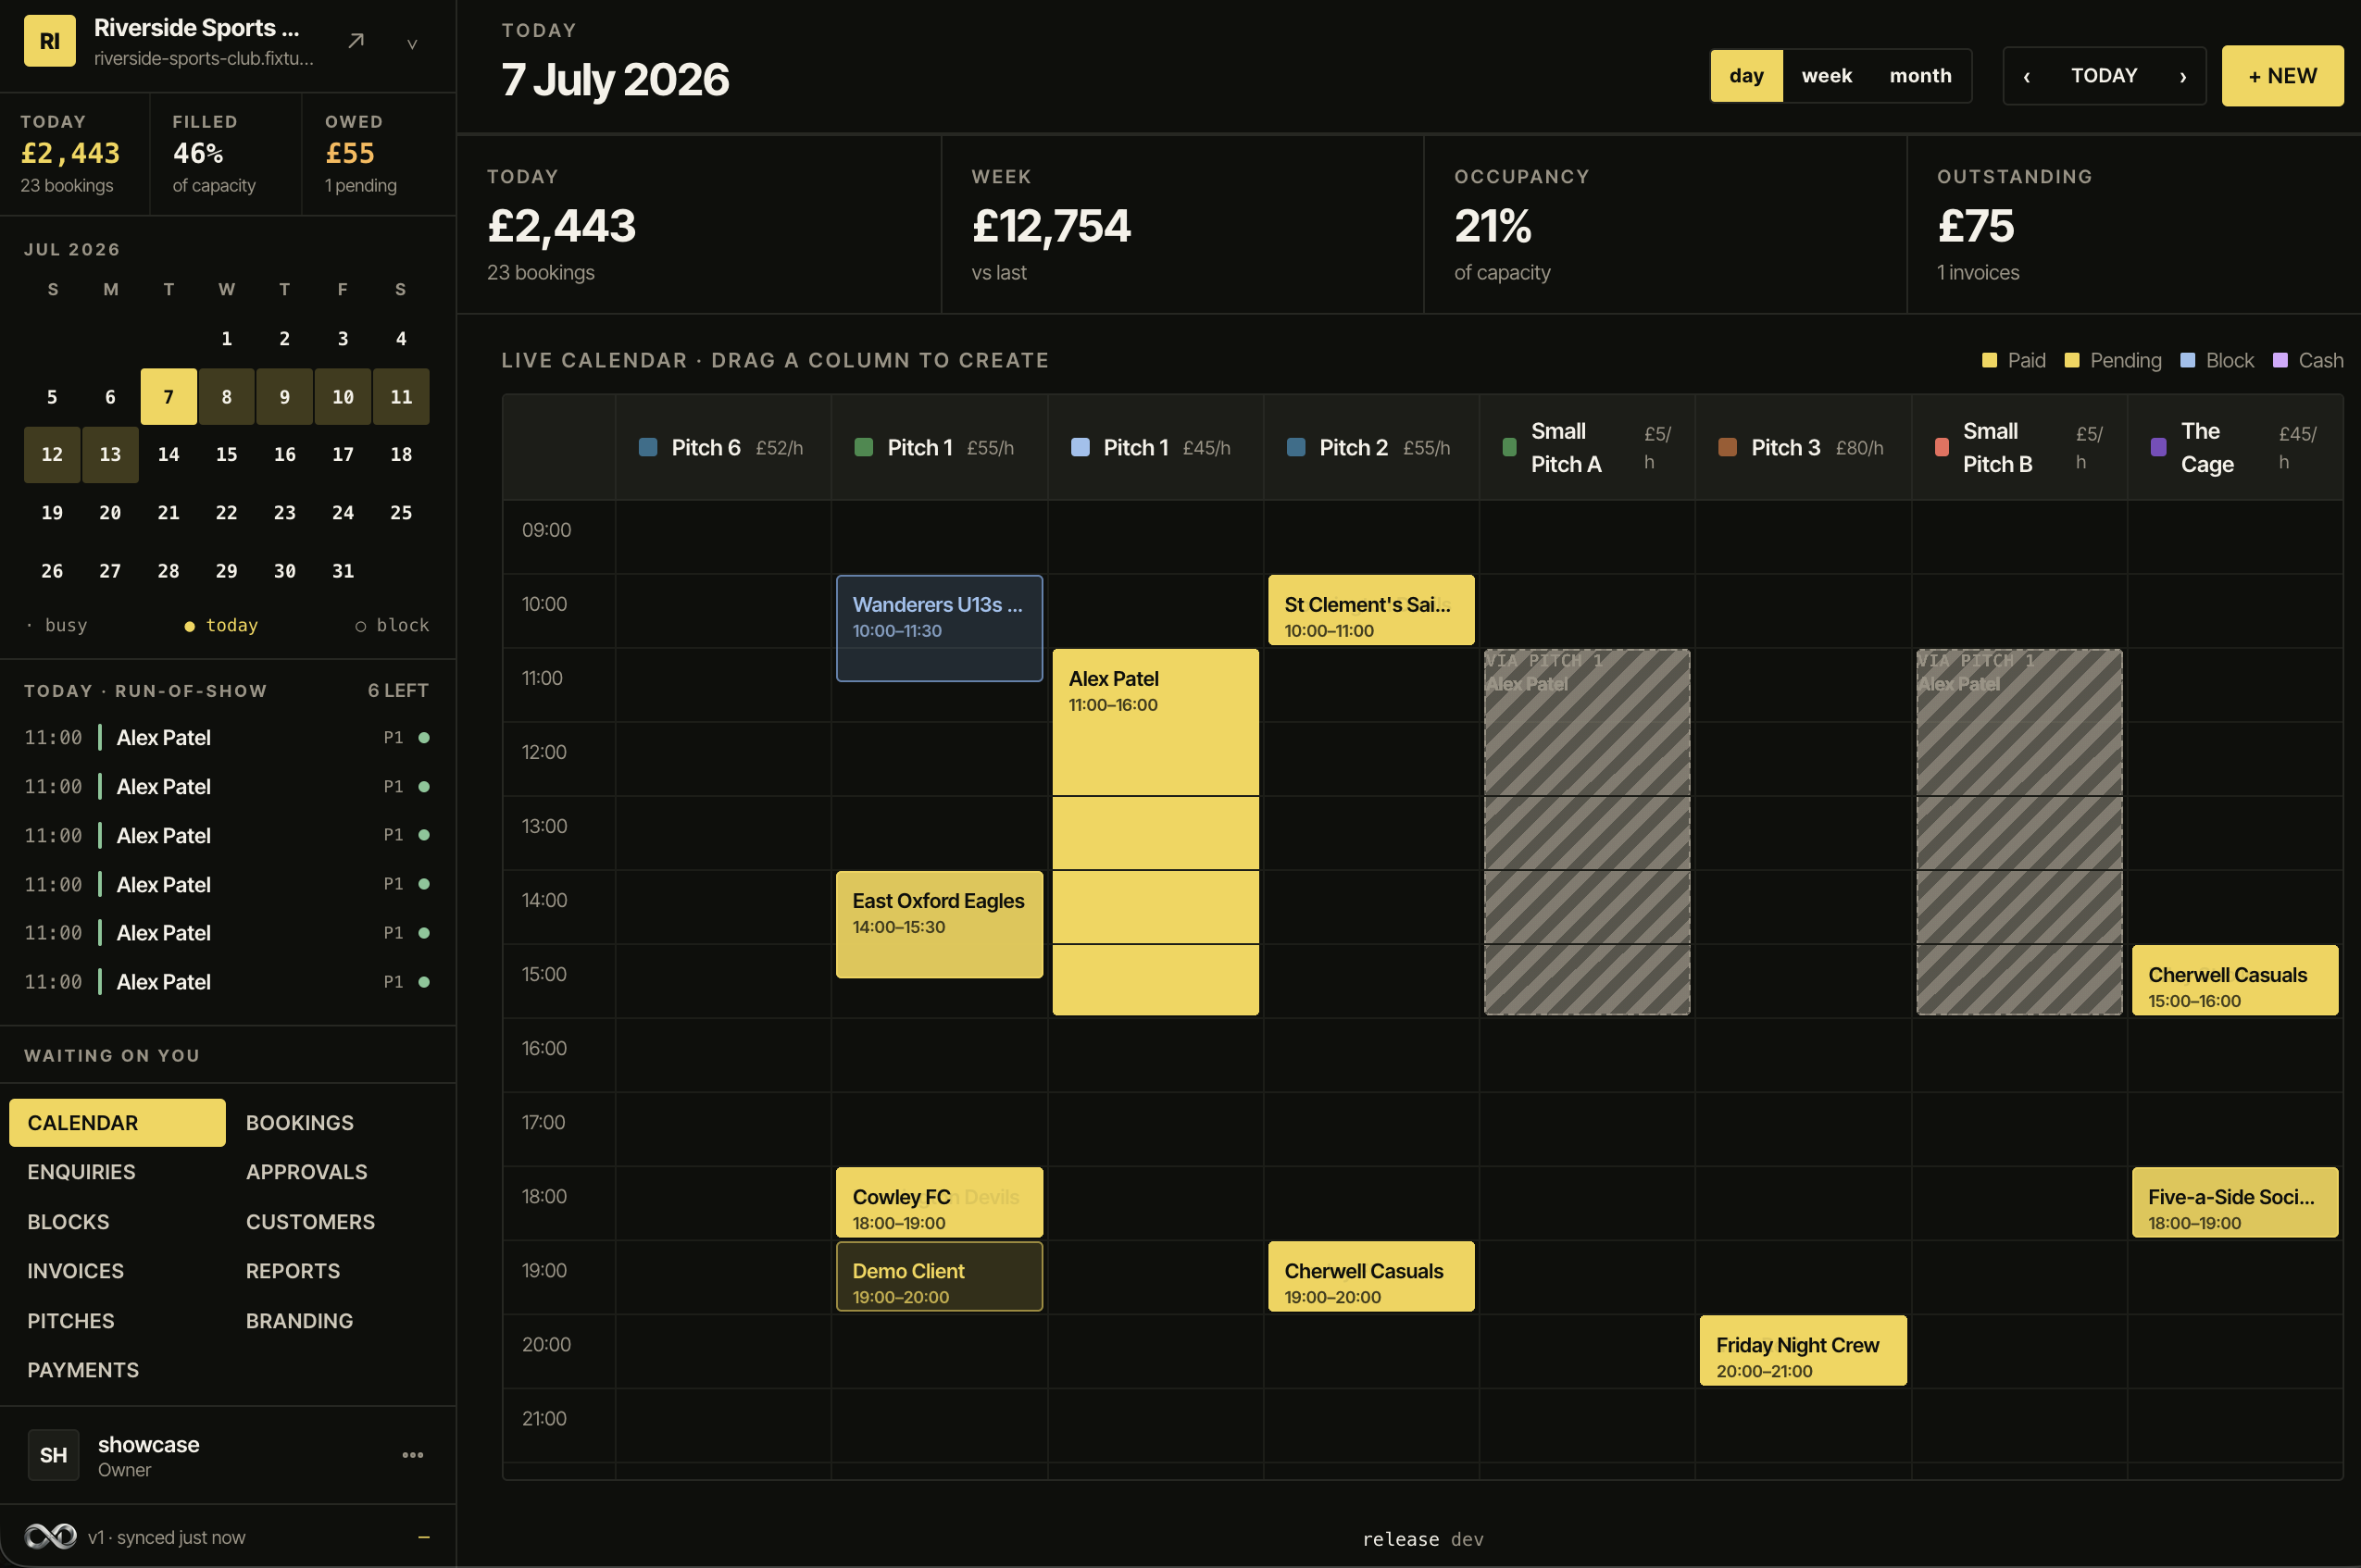Click the OCCUPANCY 21% stat card
This screenshot has height=1568, width=2361.
coord(1665,225)
